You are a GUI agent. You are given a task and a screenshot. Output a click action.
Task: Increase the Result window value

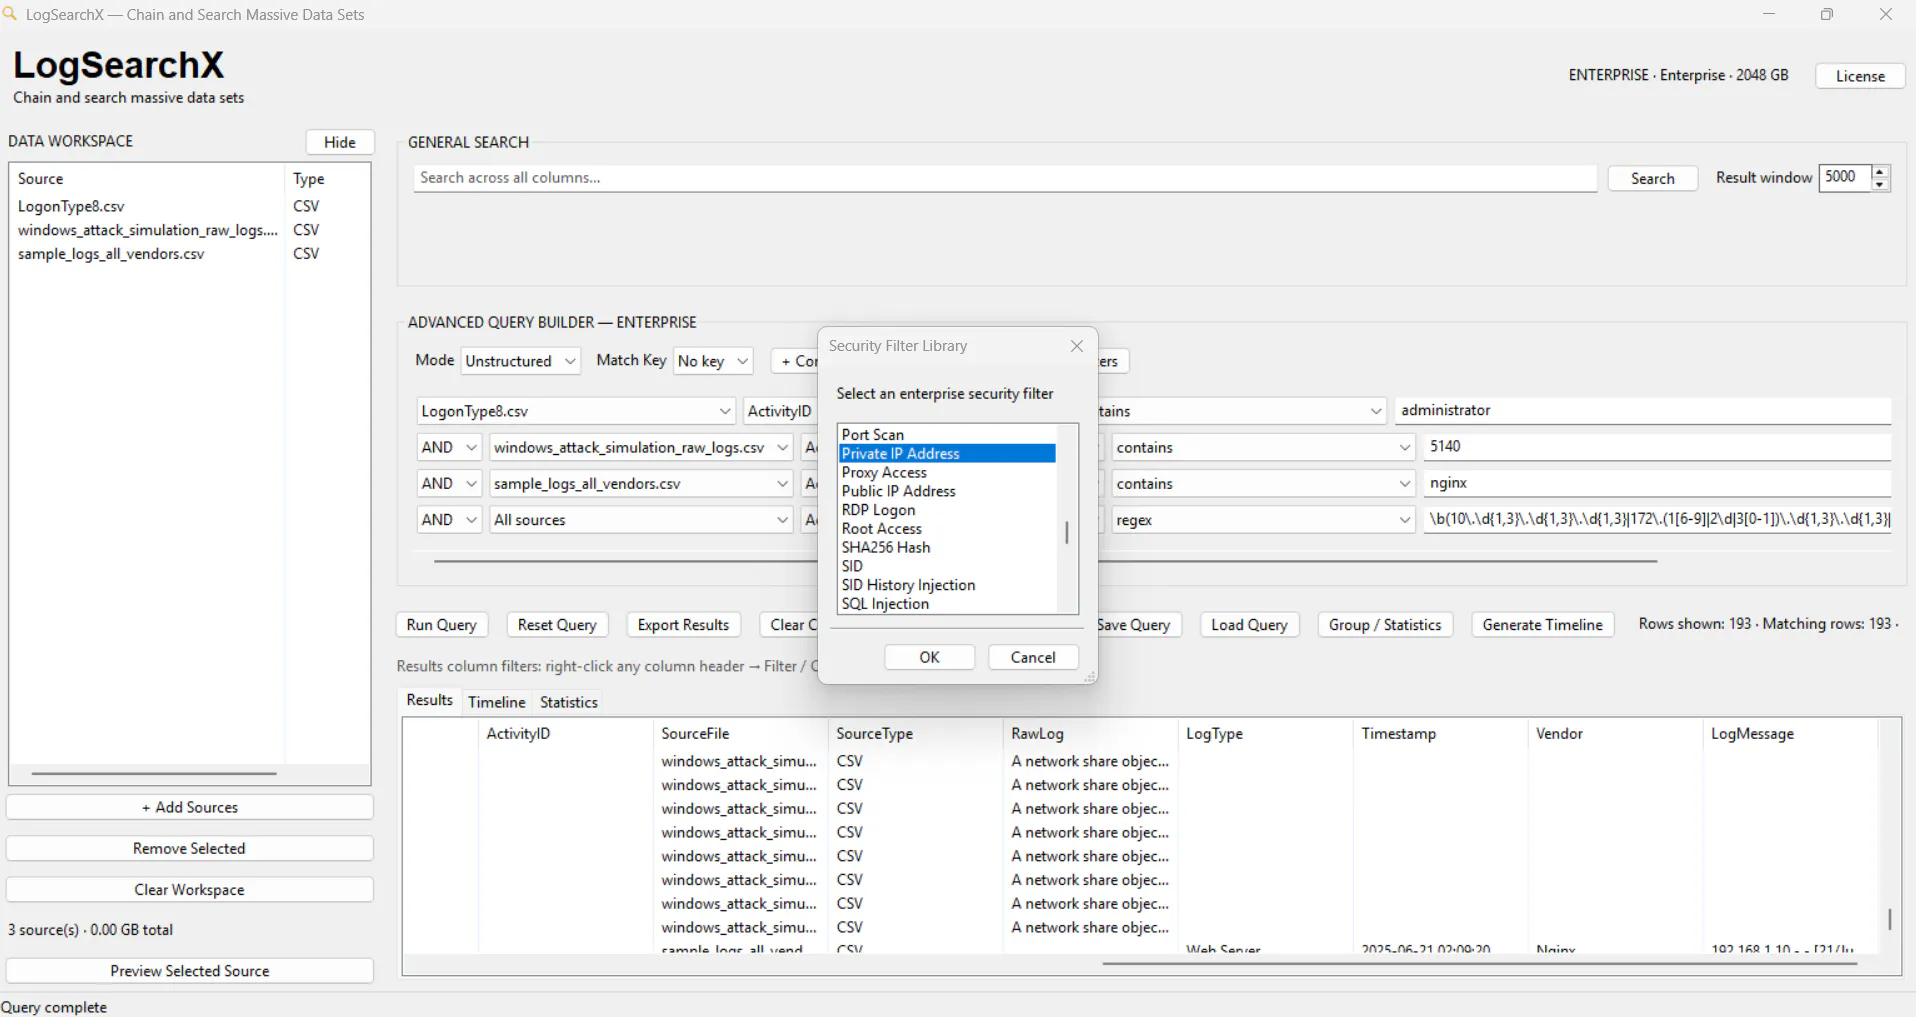1880,172
